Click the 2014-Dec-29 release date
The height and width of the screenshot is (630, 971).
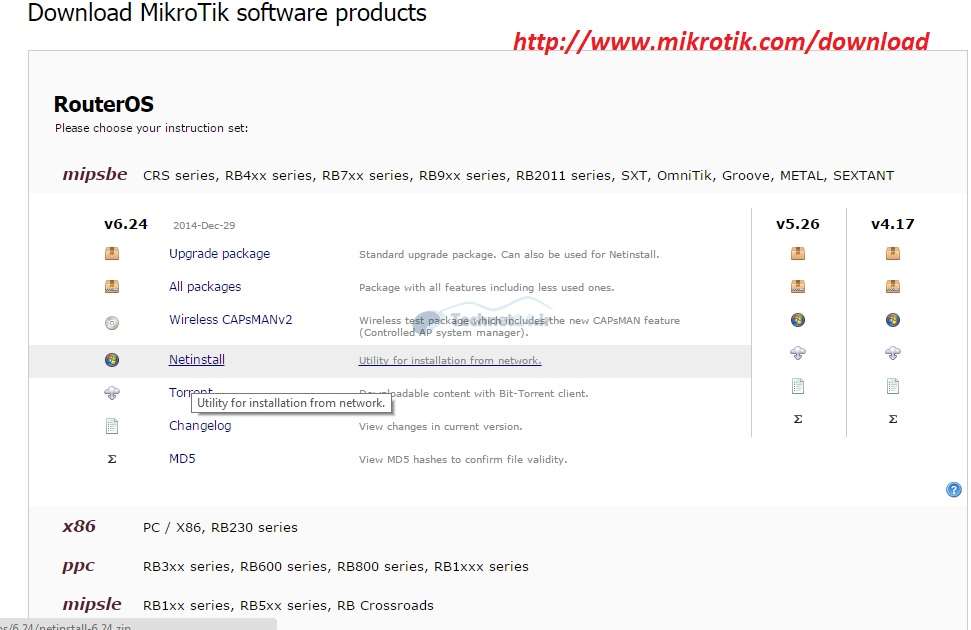[204, 225]
